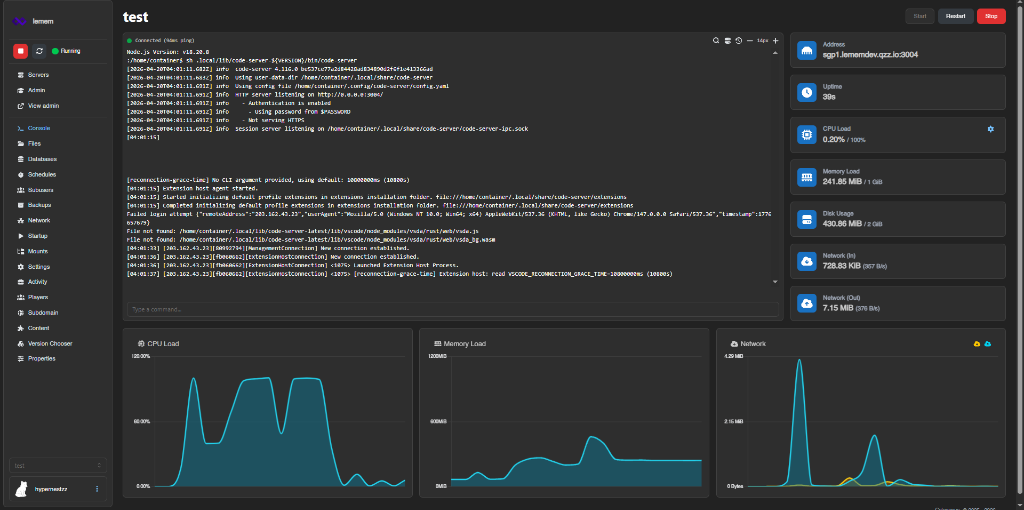Toggle the yellow cloud network legend icon
This screenshot has width=1024, height=510.
[x=977, y=343]
